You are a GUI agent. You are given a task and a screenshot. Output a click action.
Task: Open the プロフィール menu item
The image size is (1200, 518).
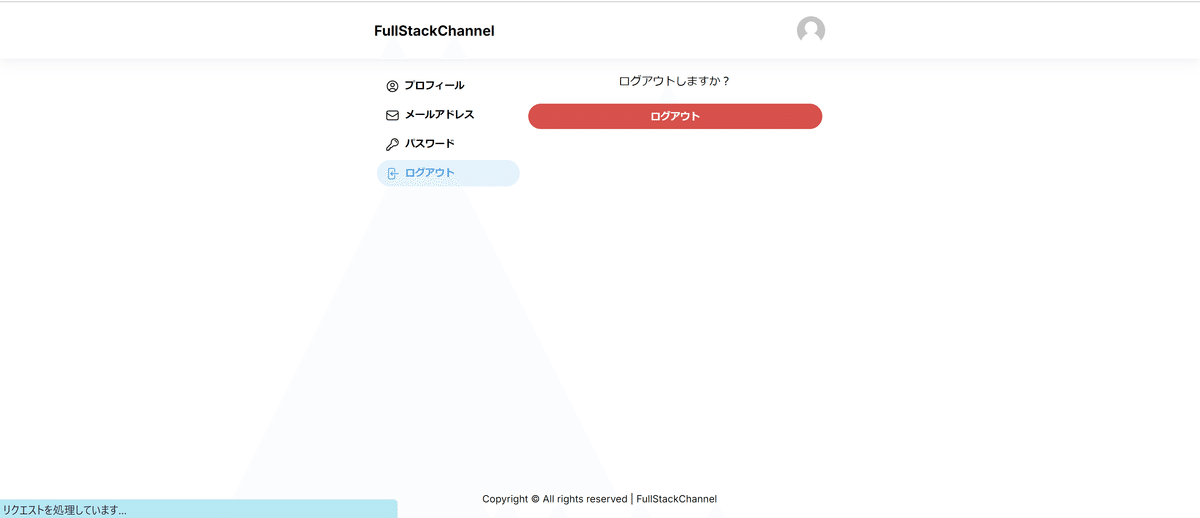click(448, 86)
